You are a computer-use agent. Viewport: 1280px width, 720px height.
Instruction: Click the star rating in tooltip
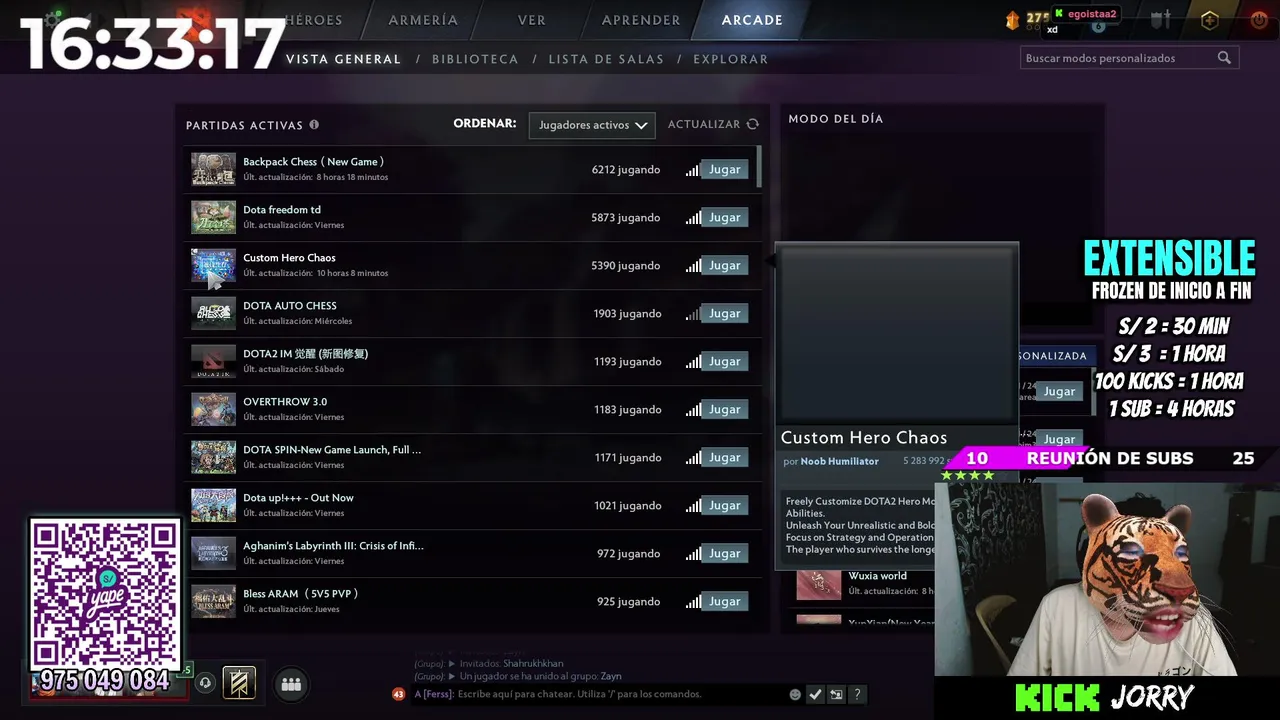point(967,476)
